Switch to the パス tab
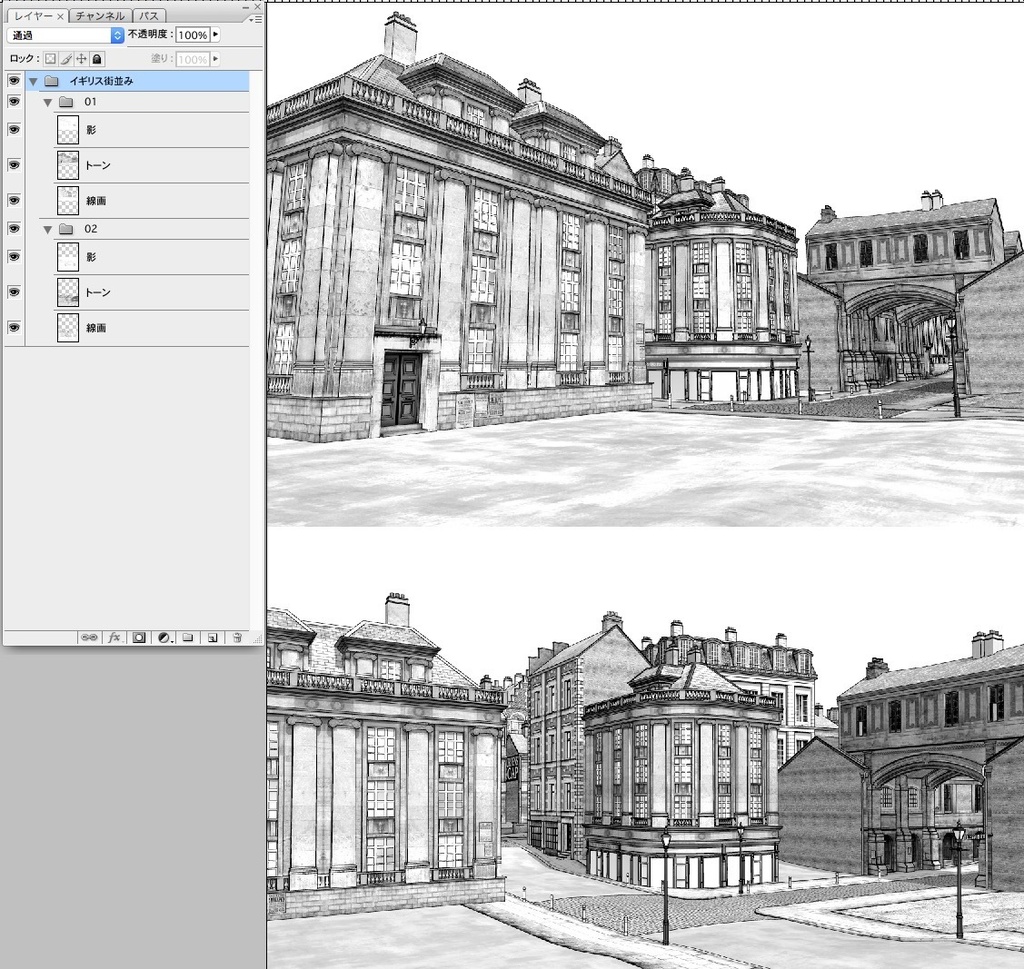 tap(148, 16)
